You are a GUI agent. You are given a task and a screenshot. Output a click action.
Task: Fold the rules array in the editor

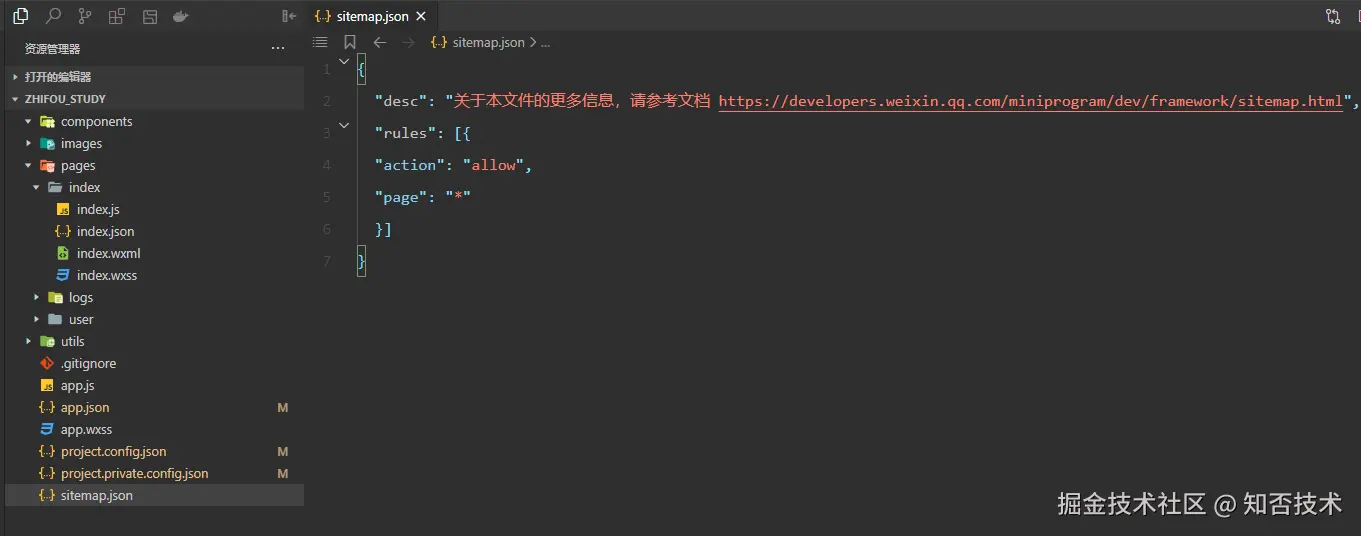tap(344, 126)
